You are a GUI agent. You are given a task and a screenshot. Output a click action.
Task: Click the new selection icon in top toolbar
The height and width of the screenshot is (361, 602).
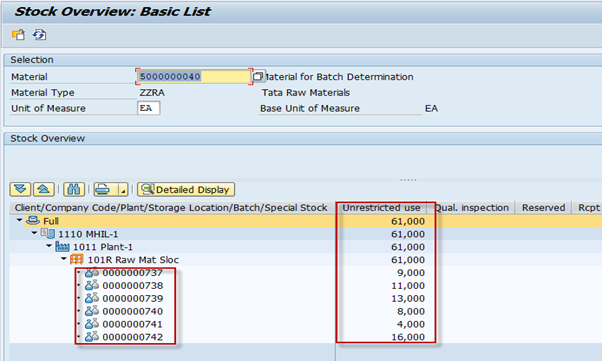18,35
